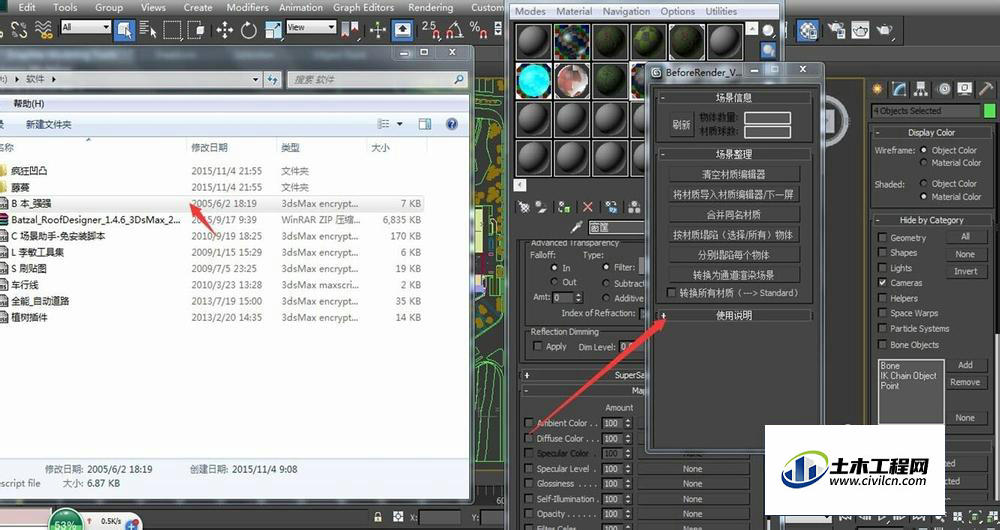Uncheck the Cameras hide category box

pyautogui.click(x=882, y=283)
